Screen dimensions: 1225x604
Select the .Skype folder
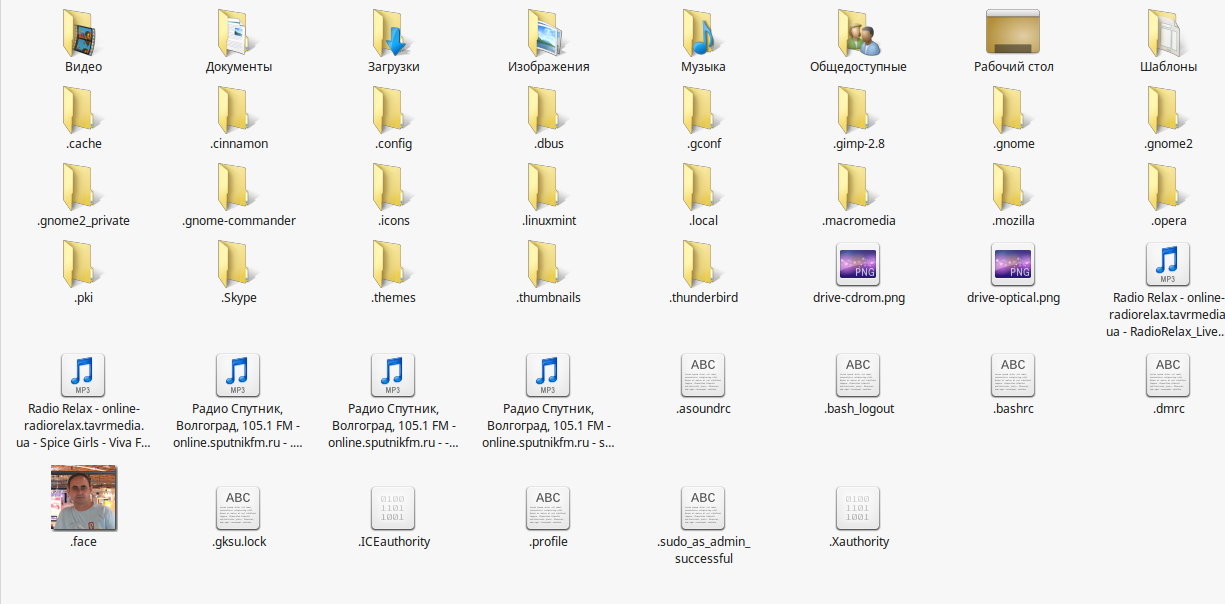pos(239,265)
